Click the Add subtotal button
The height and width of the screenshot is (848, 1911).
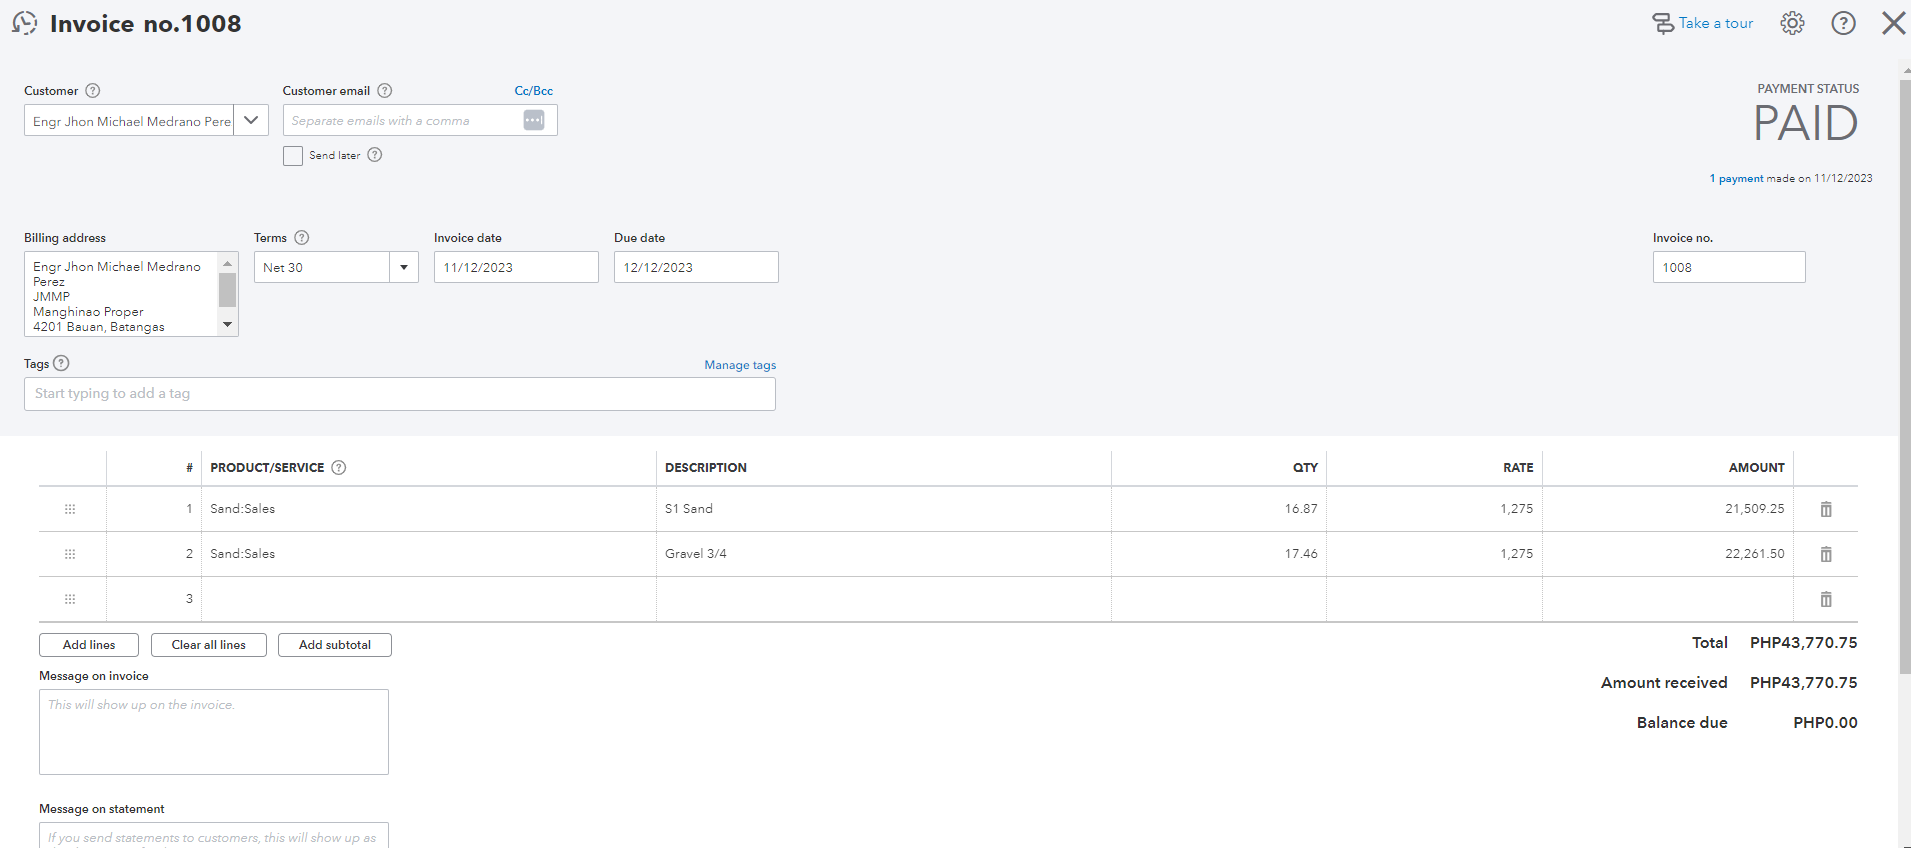(334, 645)
